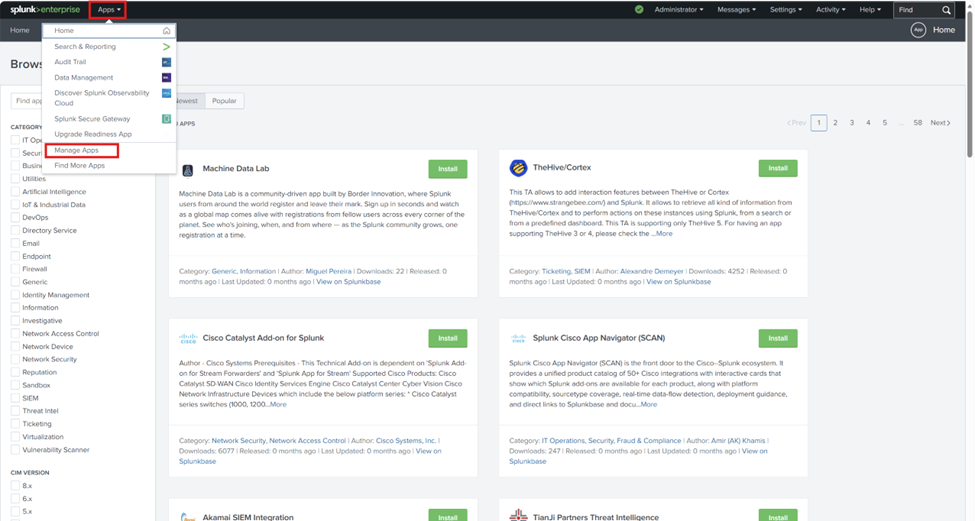Install the TheHive/Cortex app
The height and width of the screenshot is (521, 975).
tap(778, 168)
